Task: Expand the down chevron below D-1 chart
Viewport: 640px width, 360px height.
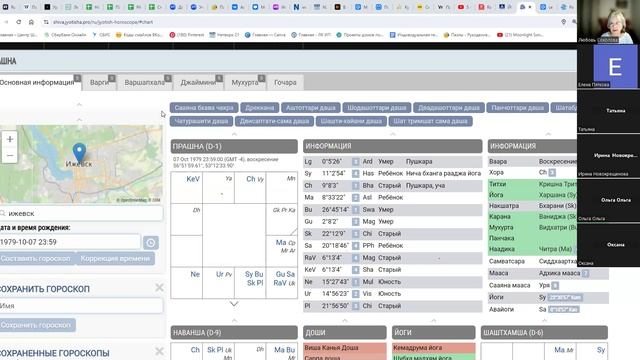Action: [x=234, y=304]
